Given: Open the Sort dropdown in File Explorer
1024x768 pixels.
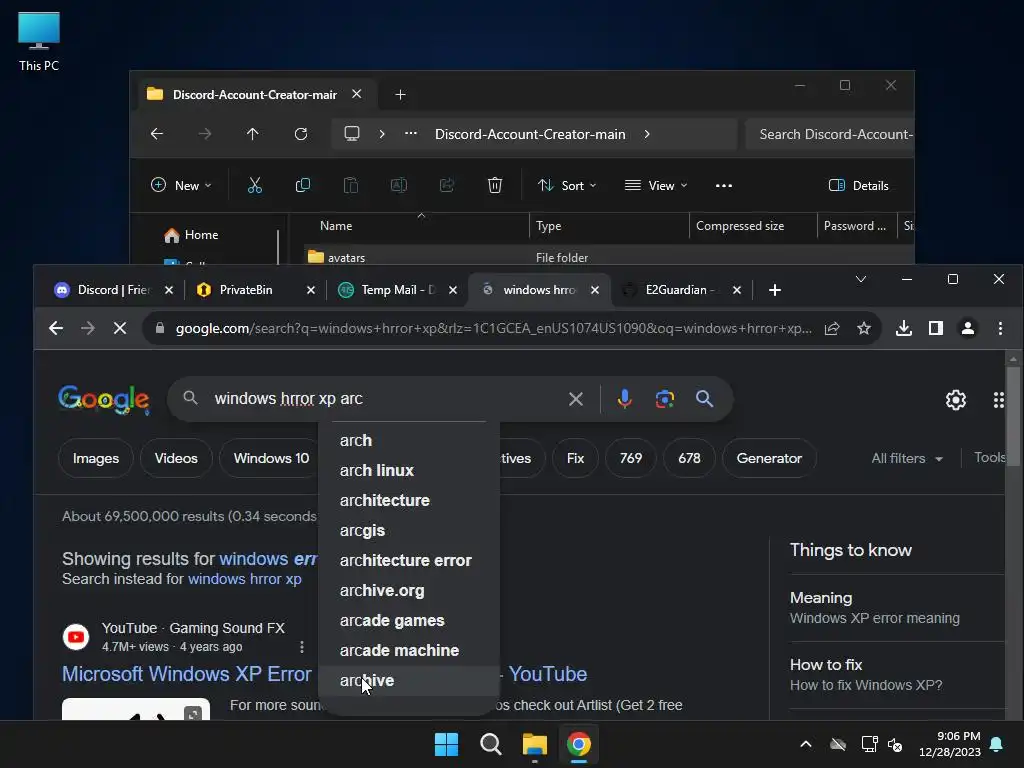Looking at the screenshot, I should coord(567,185).
